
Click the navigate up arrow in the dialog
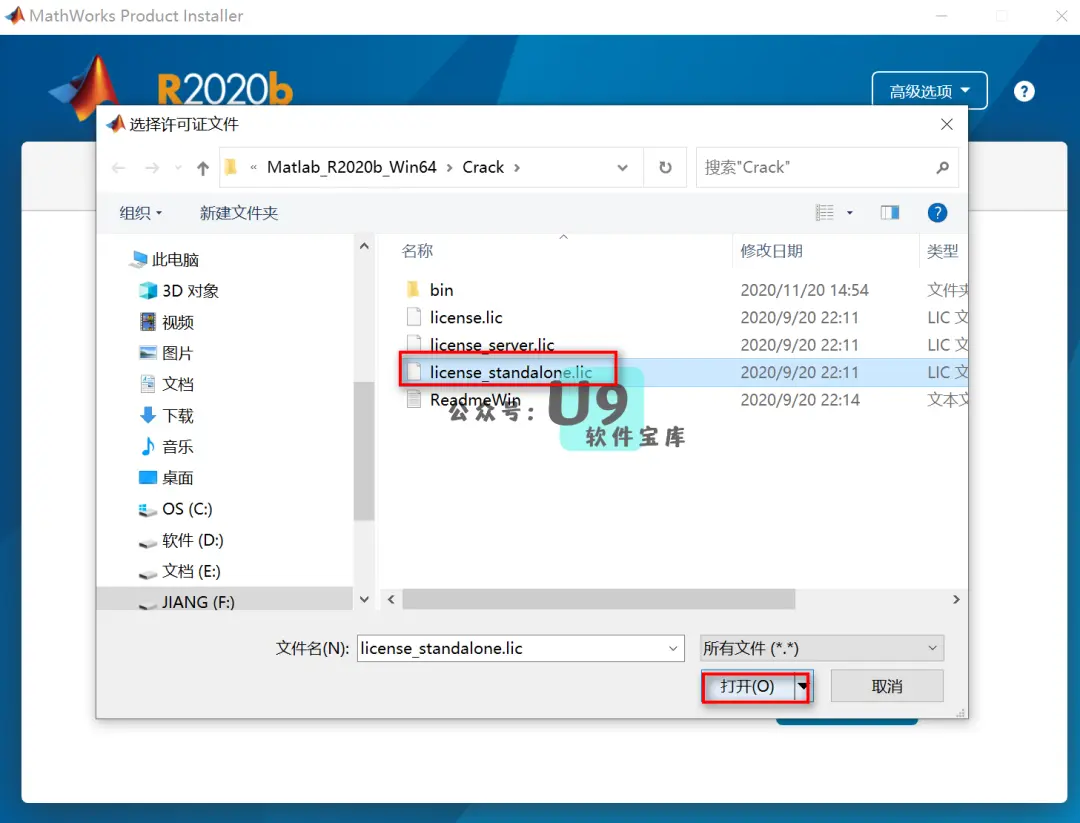(x=203, y=167)
